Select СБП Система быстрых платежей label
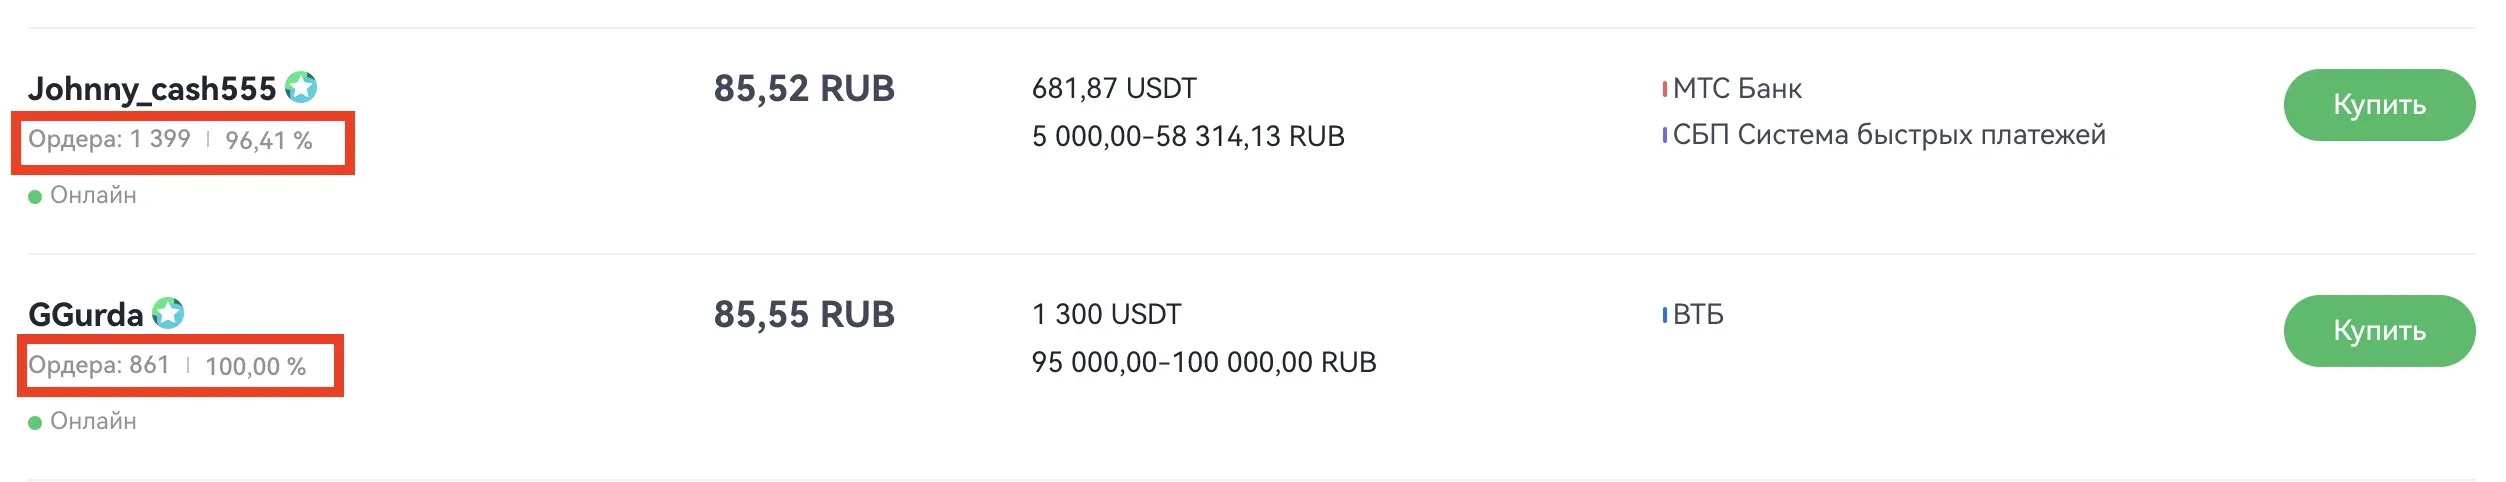 point(1888,135)
